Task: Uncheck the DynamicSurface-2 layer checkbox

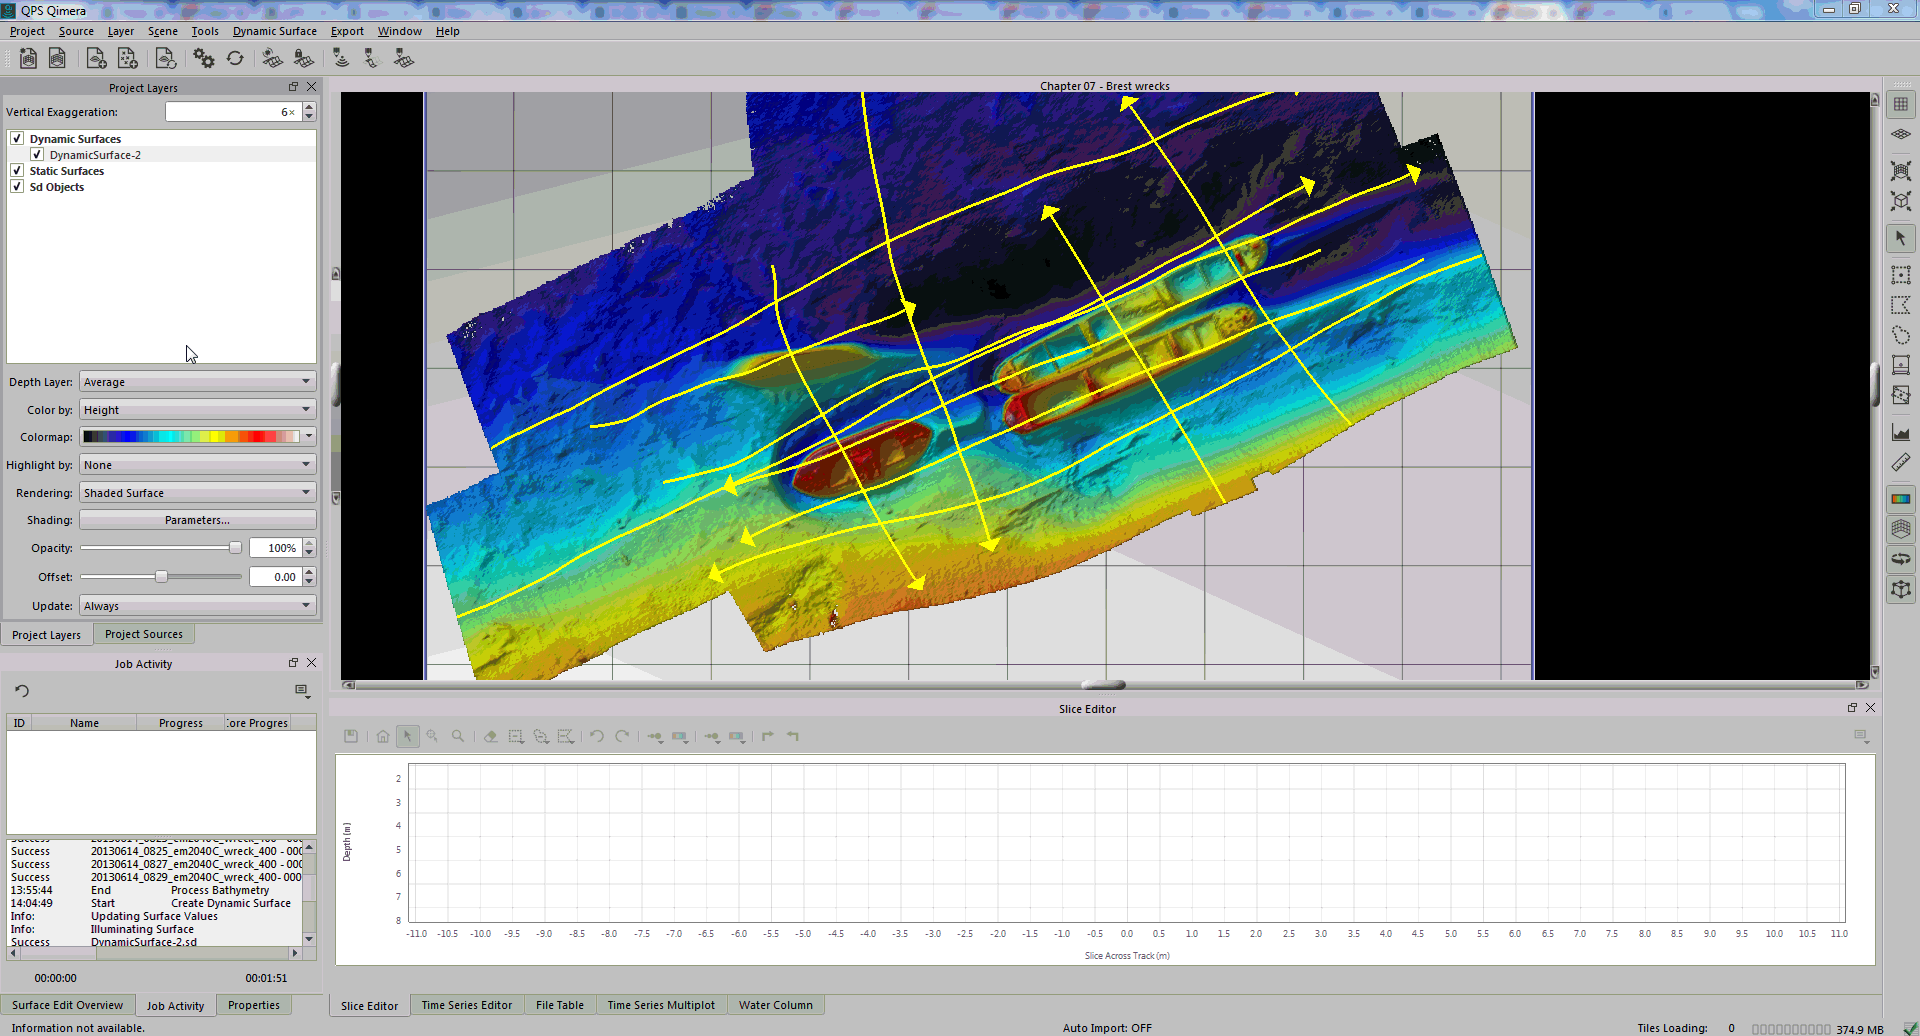Action: pyautogui.click(x=37, y=155)
